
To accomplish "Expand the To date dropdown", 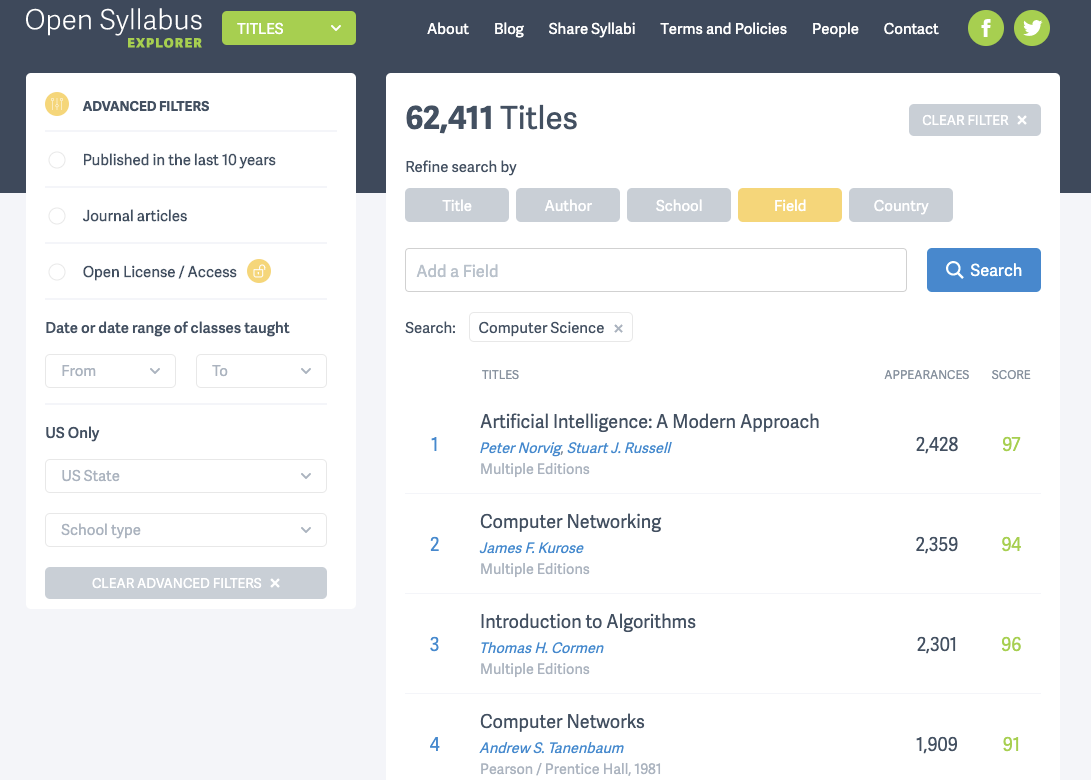I will pyautogui.click(x=261, y=371).
